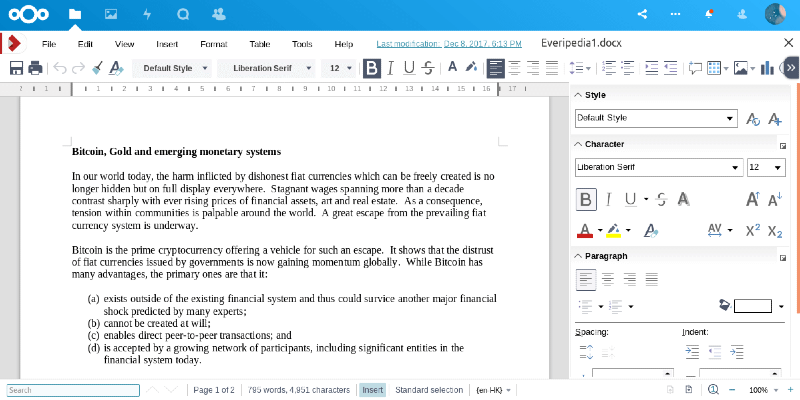Click the Subscript icon in the sidebar
800x400 pixels.
tap(775, 230)
